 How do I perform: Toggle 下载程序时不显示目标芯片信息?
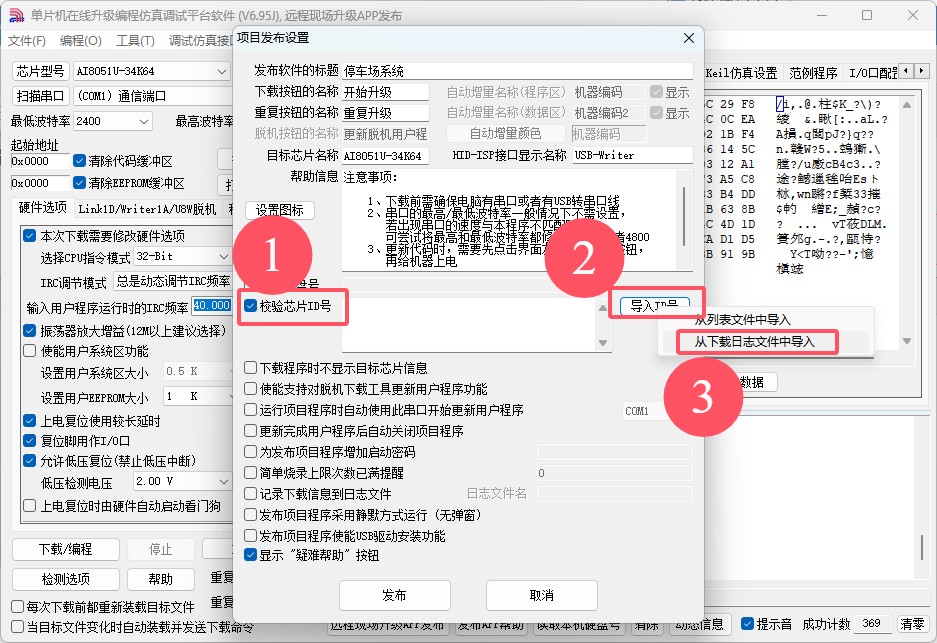(x=250, y=368)
